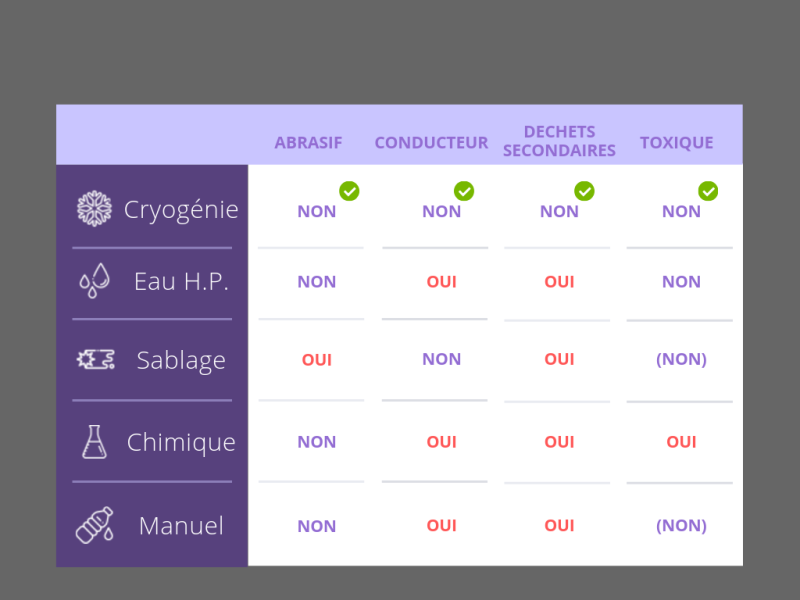Image resolution: width=800 pixels, height=600 pixels.
Task: Select the TOXIQUE column header
Action: [x=677, y=143]
